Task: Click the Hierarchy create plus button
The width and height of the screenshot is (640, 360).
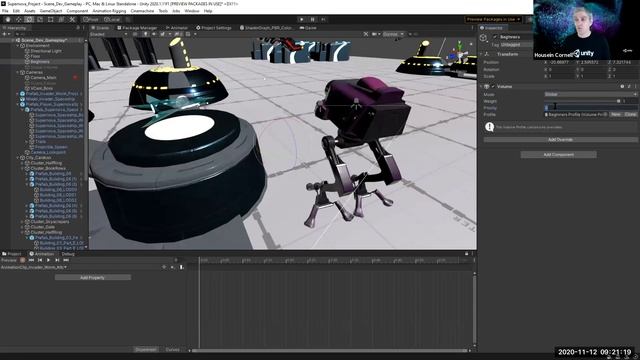Action: (5, 34)
